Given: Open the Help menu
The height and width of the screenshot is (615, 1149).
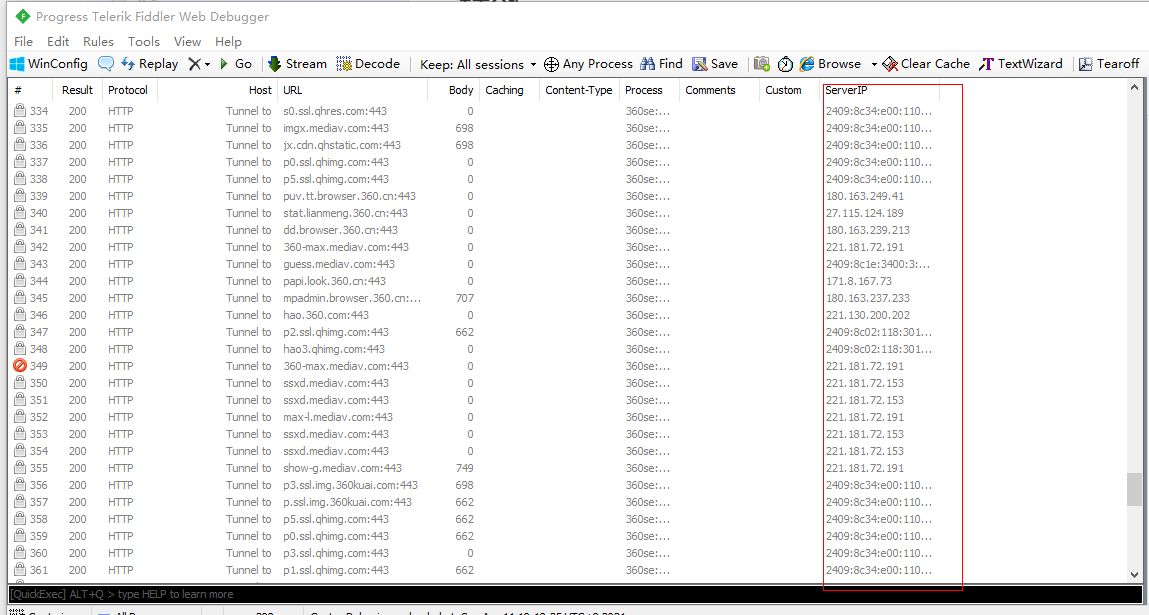Looking at the screenshot, I should [228, 42].
